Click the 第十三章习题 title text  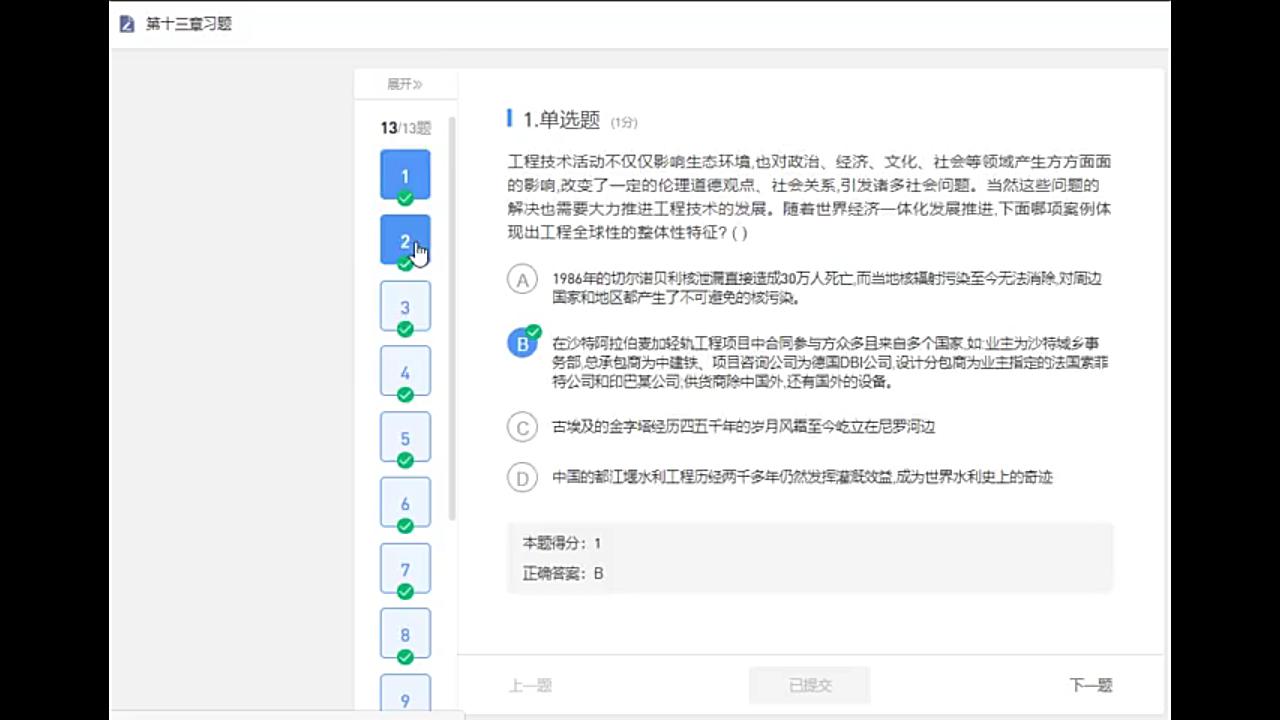click(189, 24)
